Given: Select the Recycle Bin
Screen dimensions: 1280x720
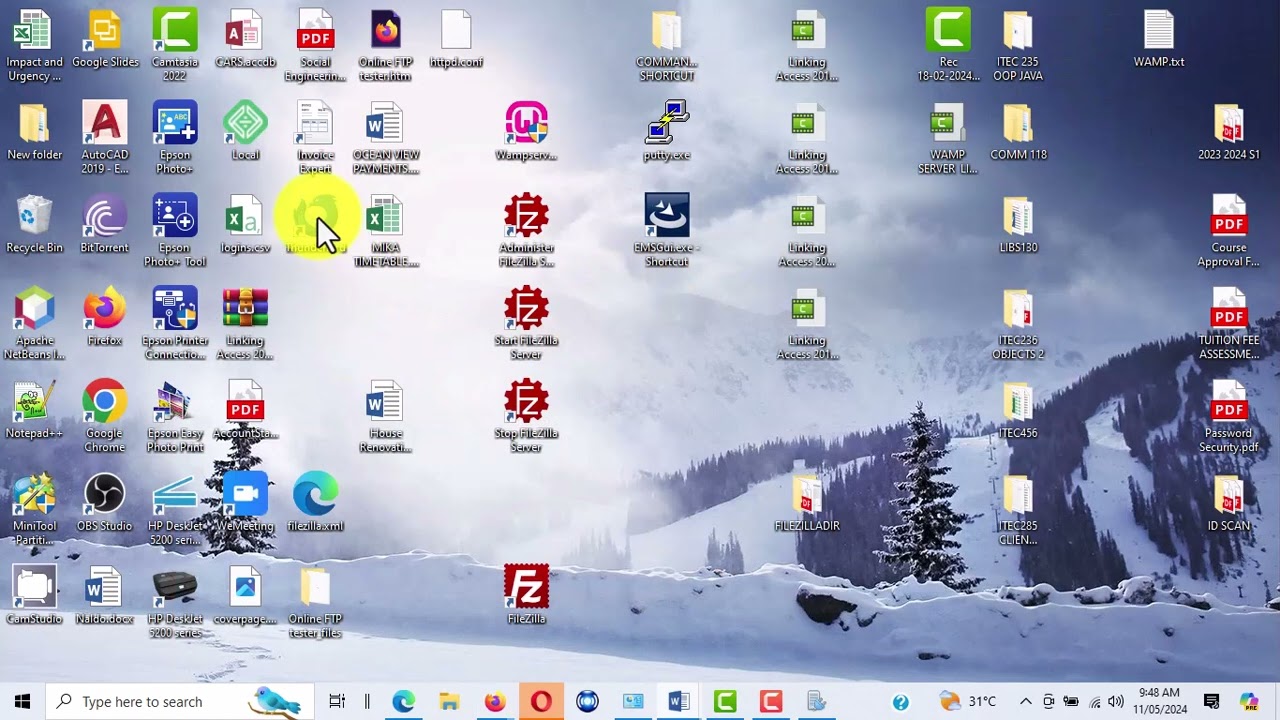Looking at the screenshot, I should tap(34, 225).
